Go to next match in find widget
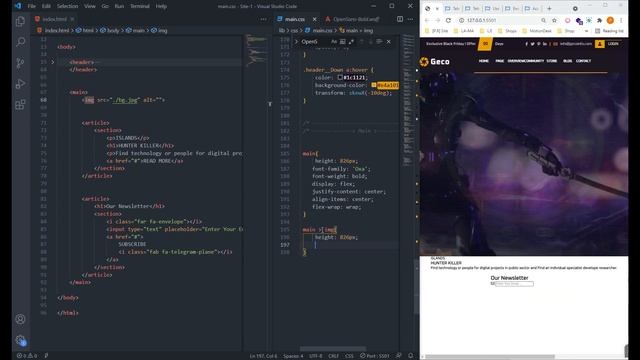 (371, 42)
